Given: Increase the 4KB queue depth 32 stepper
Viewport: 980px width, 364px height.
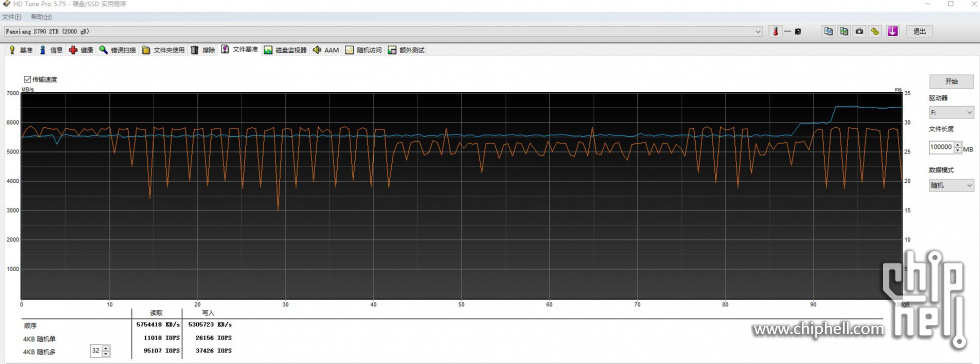Looking at the screenshot, I should 106,348.
